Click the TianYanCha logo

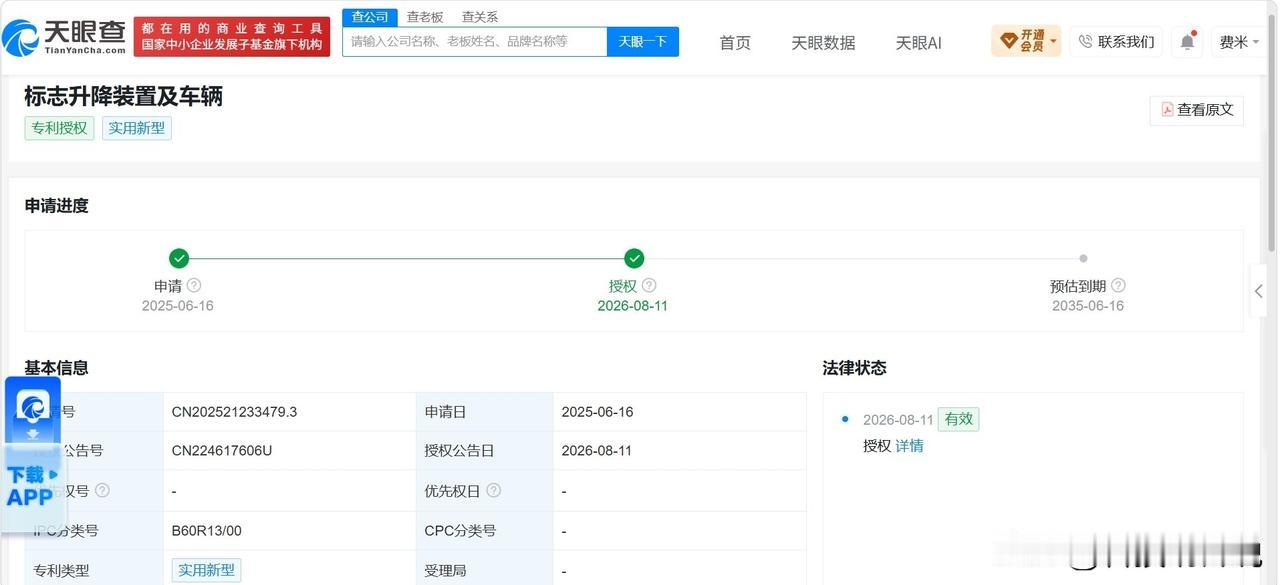coord(64,37)
